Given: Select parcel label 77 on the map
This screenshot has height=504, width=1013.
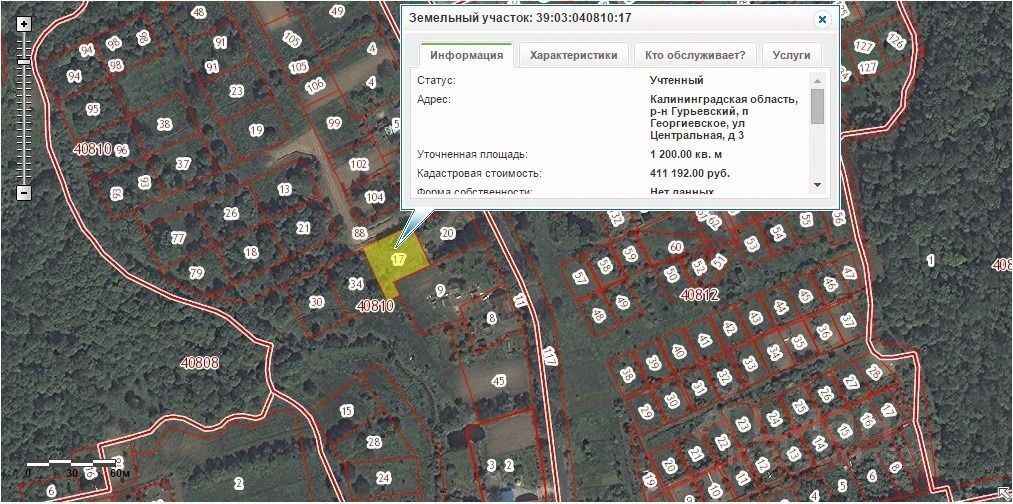Looking at the screenshot, I should pos(178,238).
